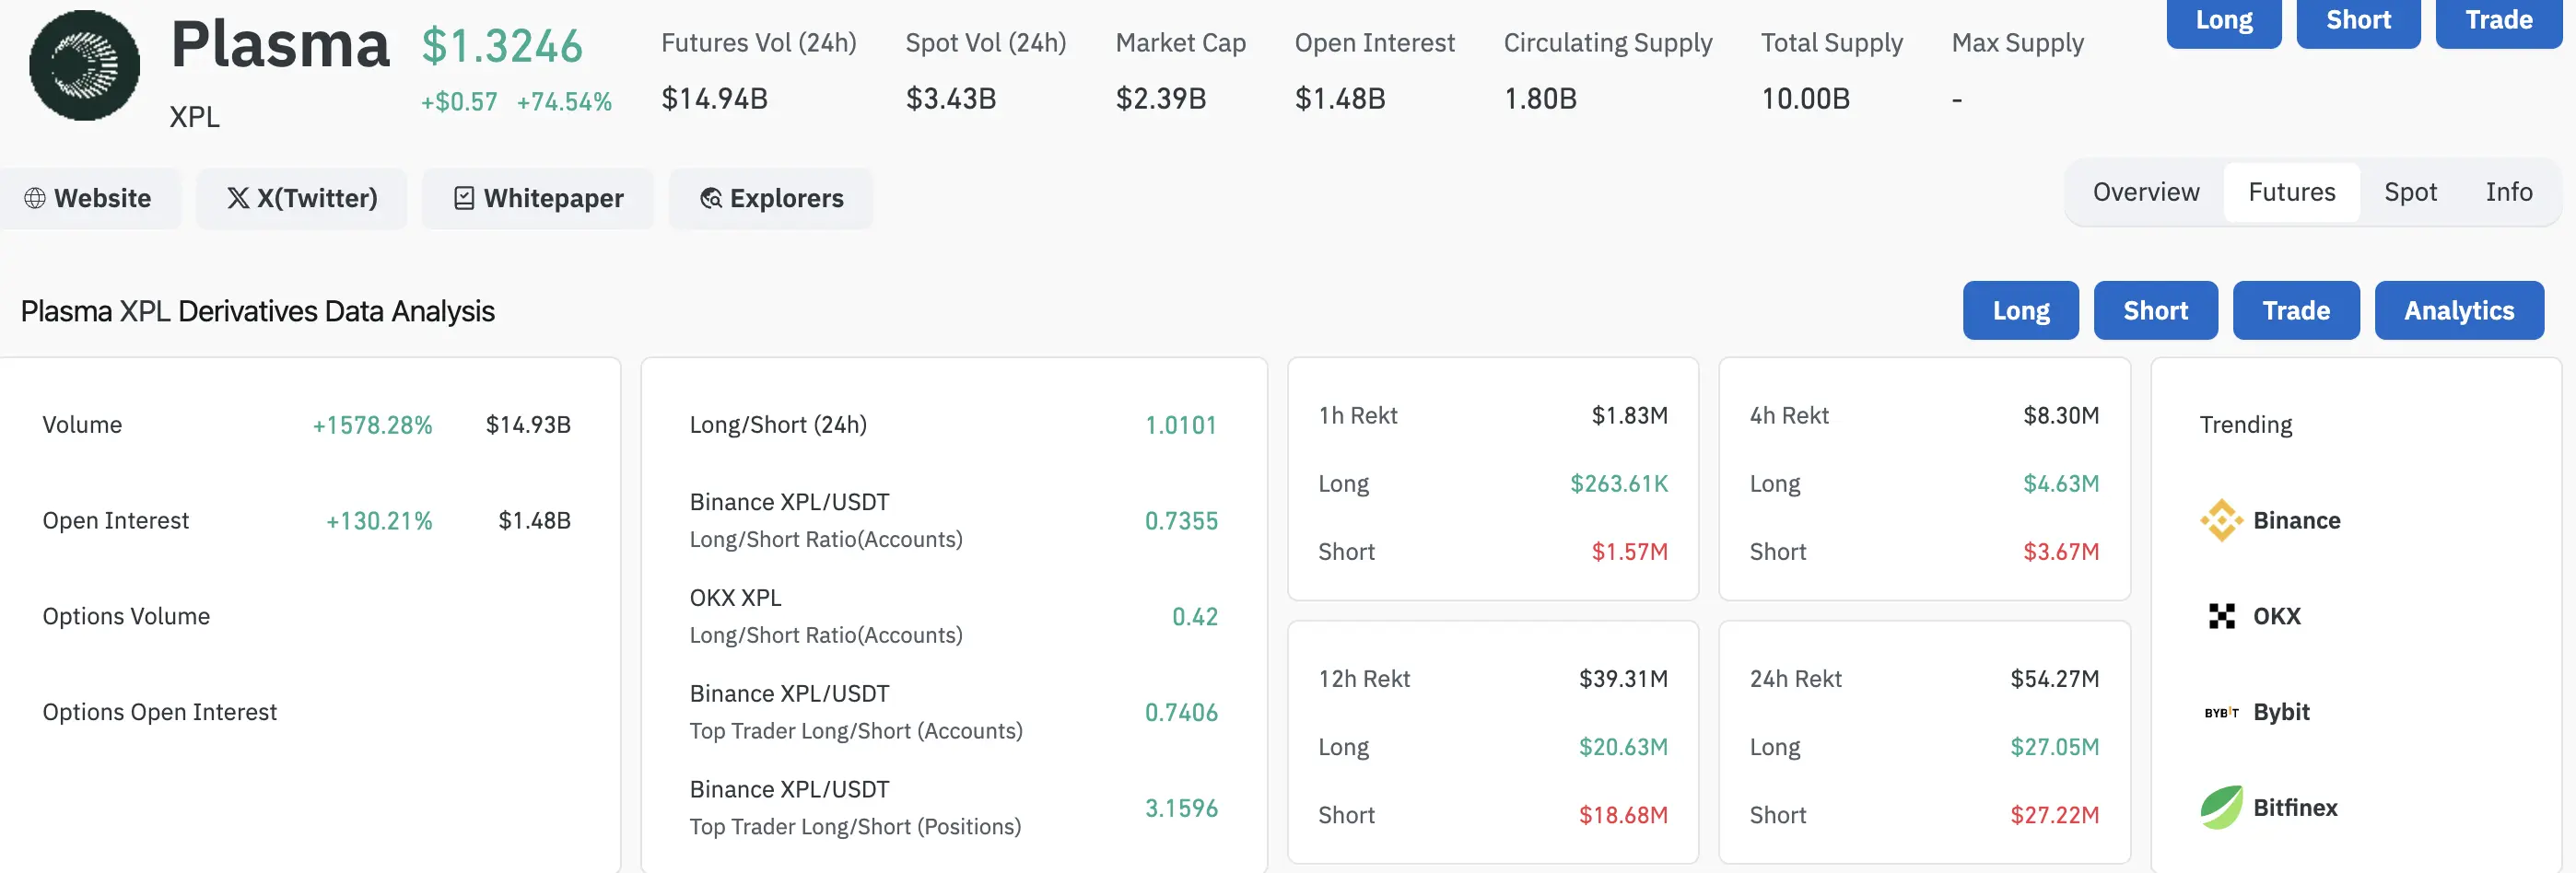The height and width of the screenshot is (873, 2576).
Task: Click the Plasma coin logo
Action: point(84,66)
